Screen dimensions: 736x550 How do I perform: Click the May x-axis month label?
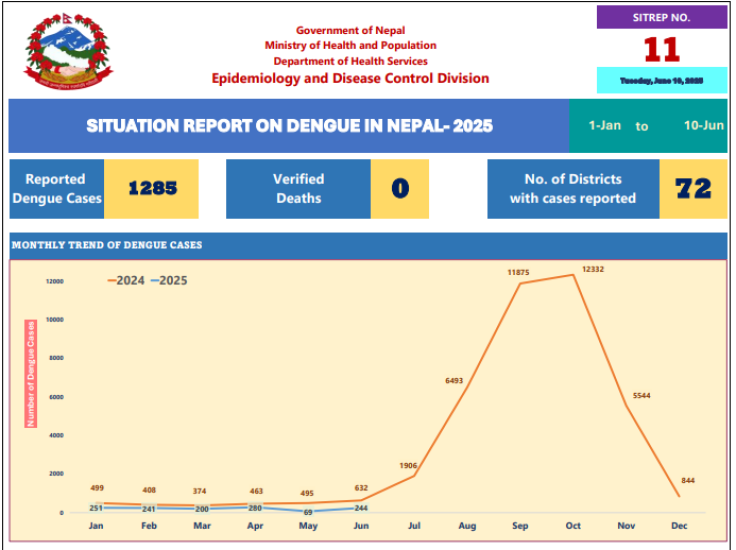pos(308,526)
